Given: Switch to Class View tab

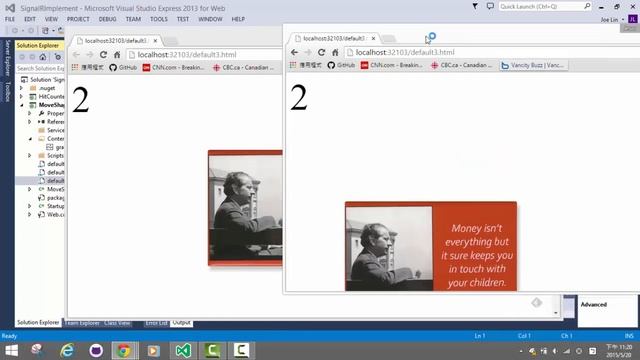Looking at the screenshot, I should (x=117, y=323).
